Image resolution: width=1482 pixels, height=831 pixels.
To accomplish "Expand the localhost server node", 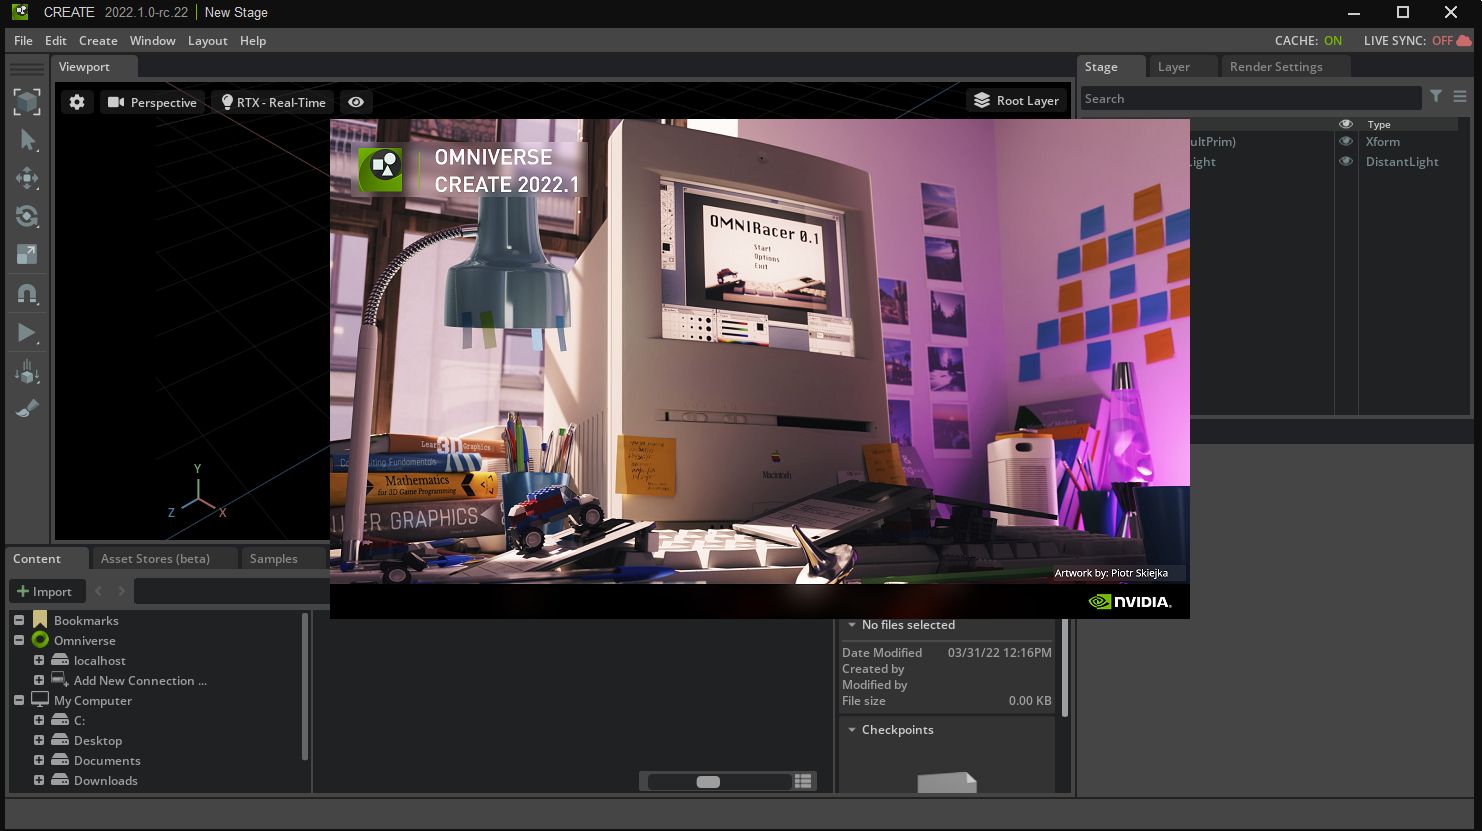I will pos(39,660).
